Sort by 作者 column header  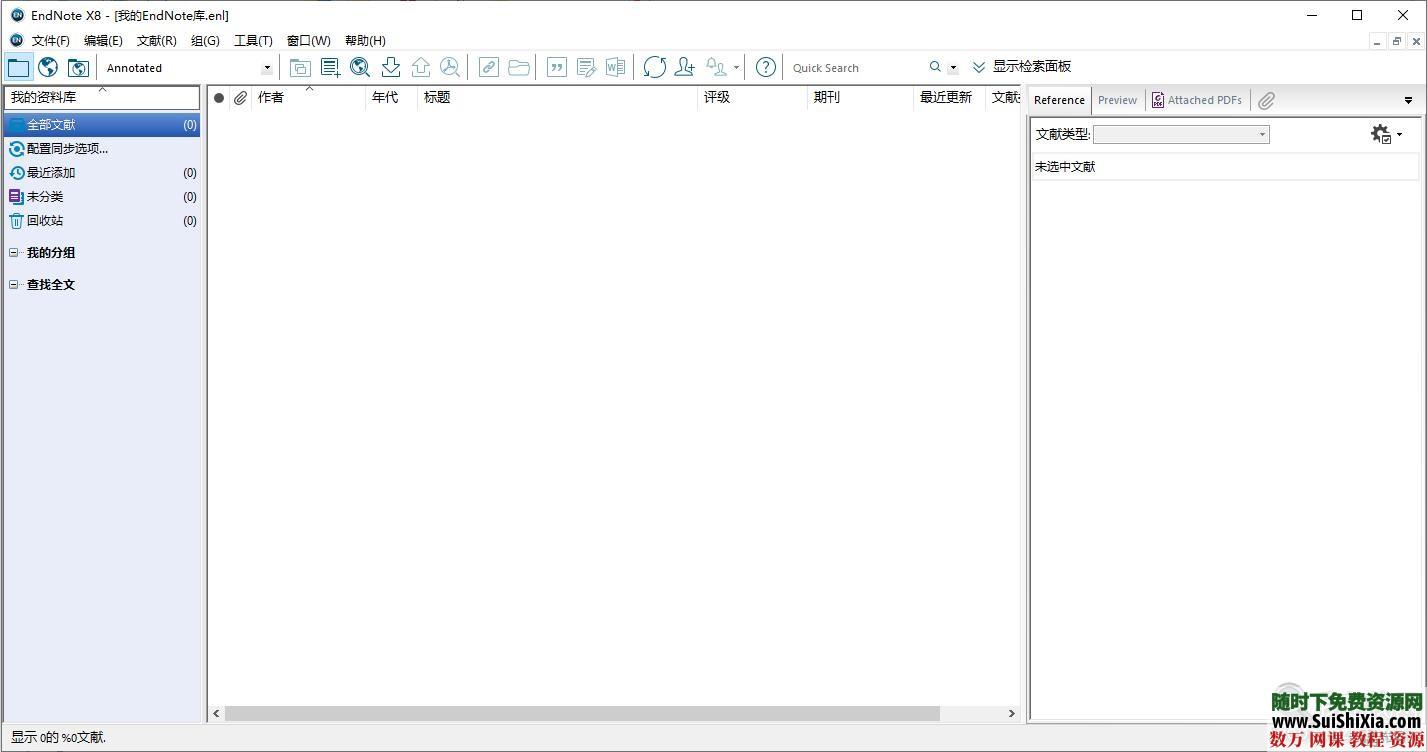pos(308,97)
